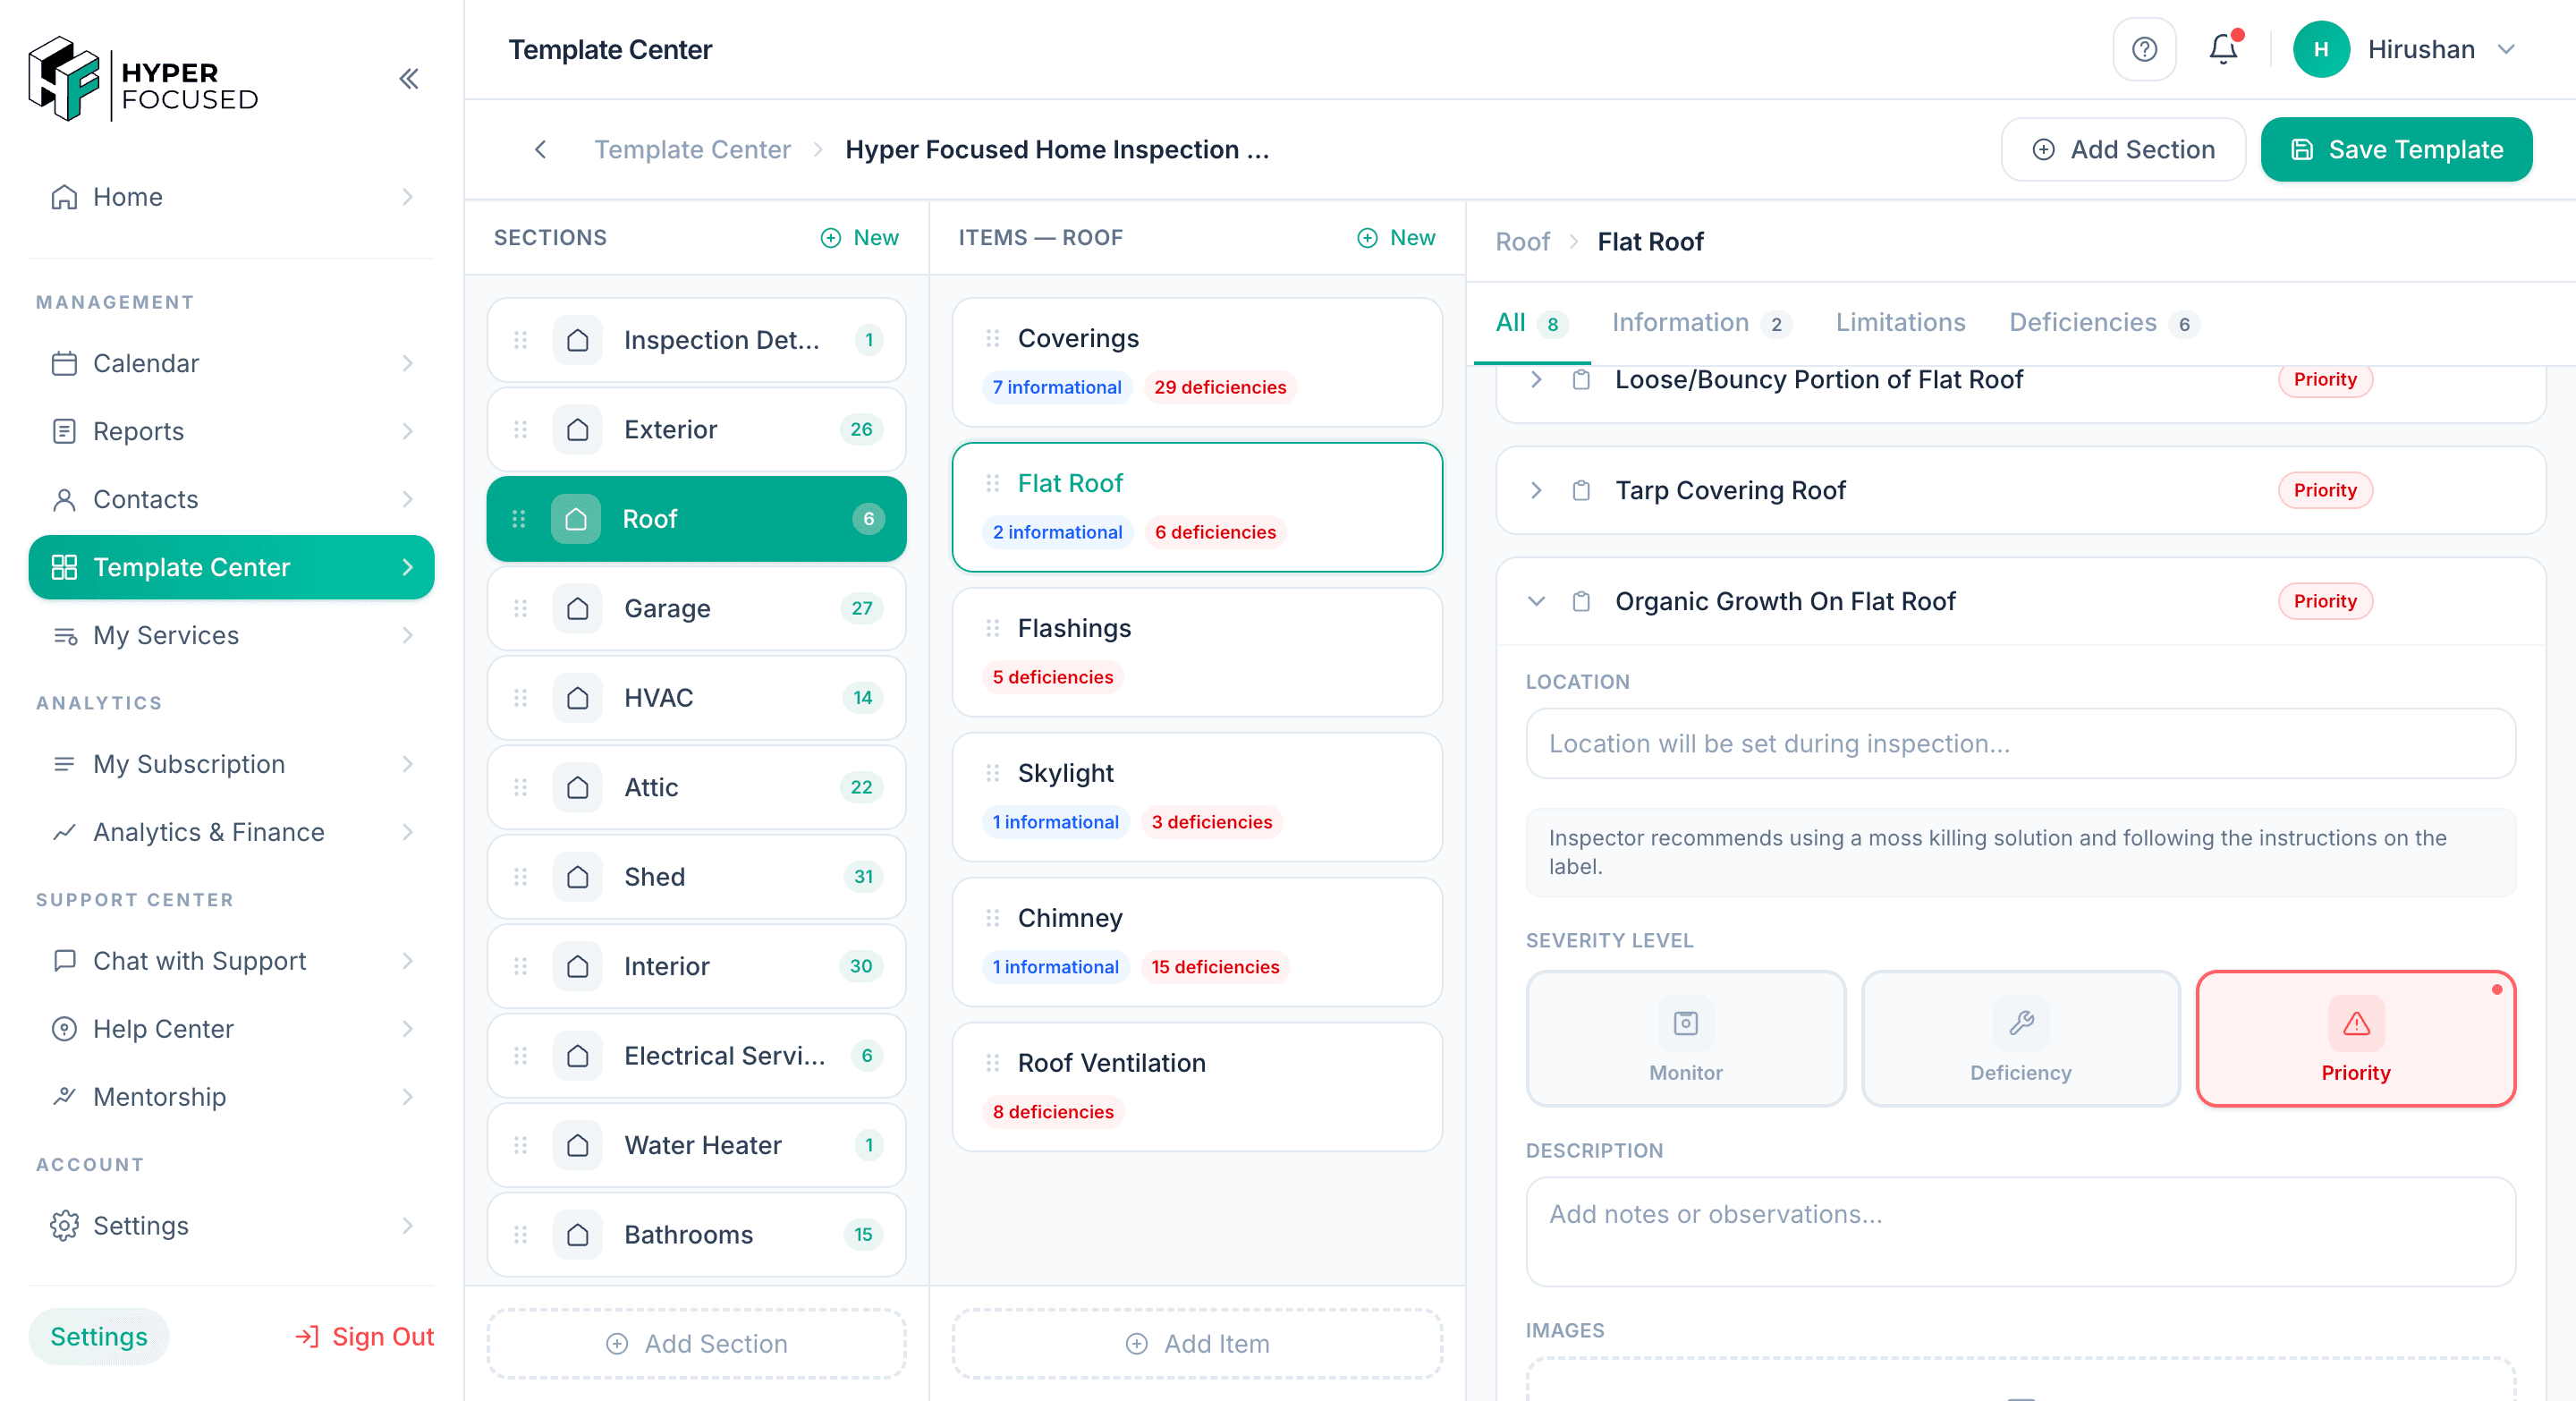Click the Roof breadcrumb in details panel

click(x=1522, y=241)
